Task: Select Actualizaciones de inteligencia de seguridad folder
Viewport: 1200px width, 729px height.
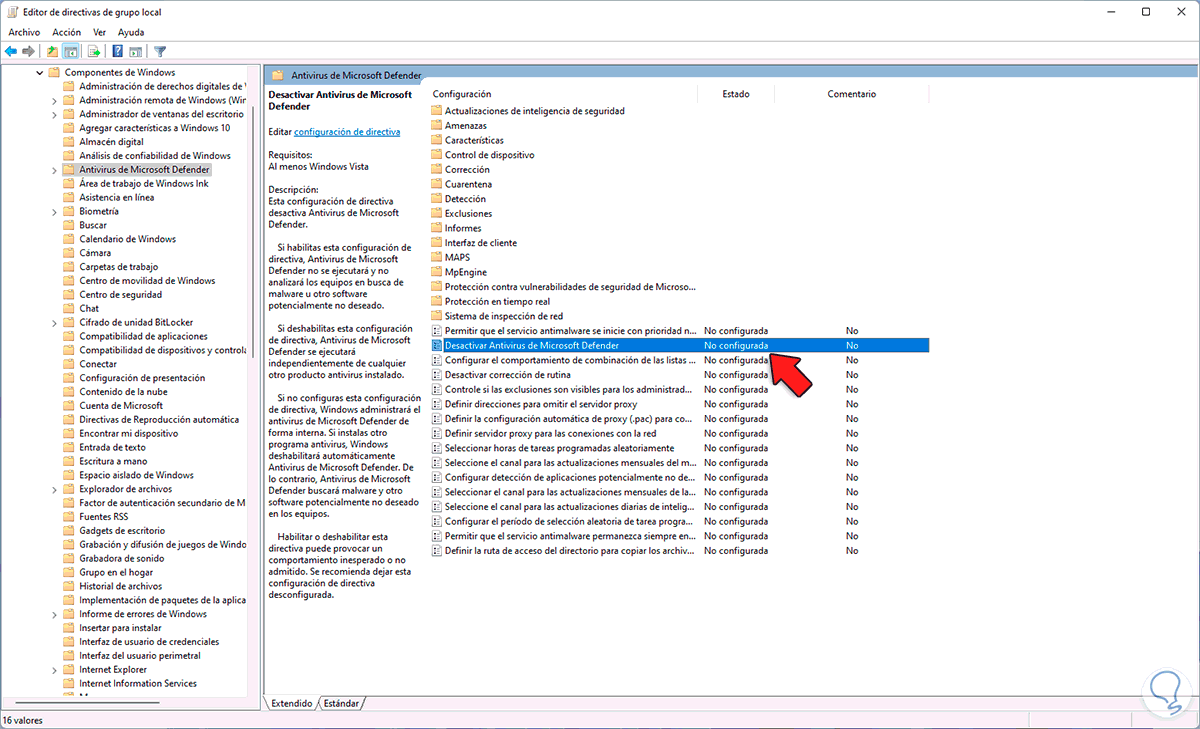Action: click(535, 111)
